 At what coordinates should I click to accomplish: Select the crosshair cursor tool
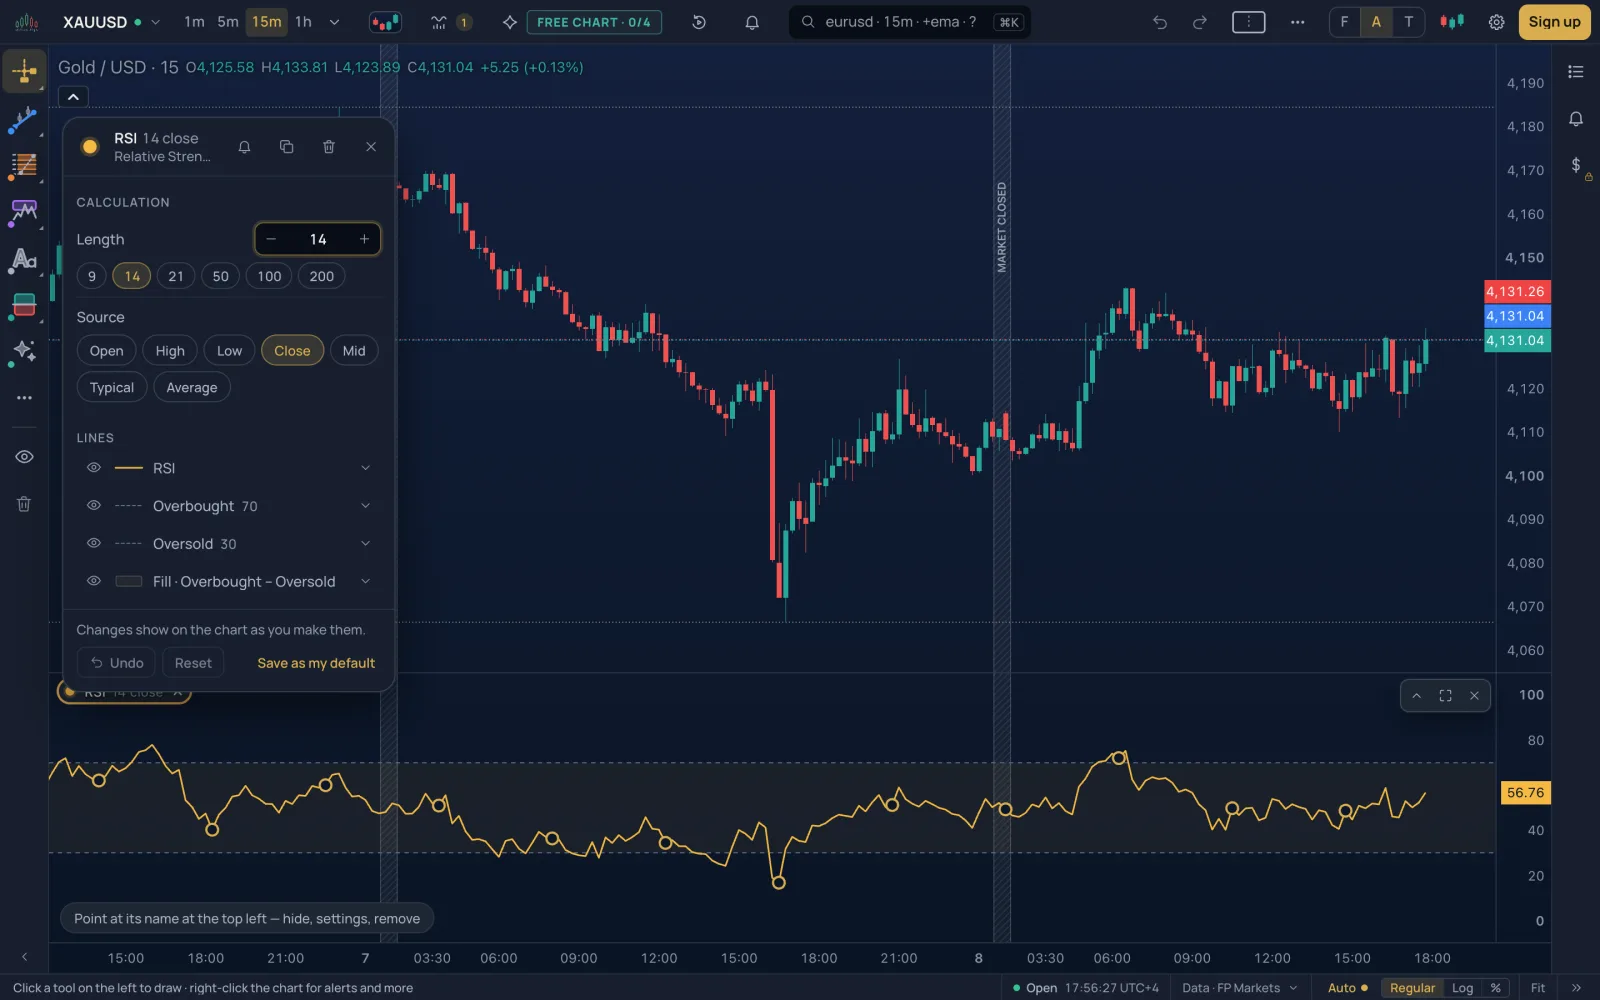(x=24, y=71)
